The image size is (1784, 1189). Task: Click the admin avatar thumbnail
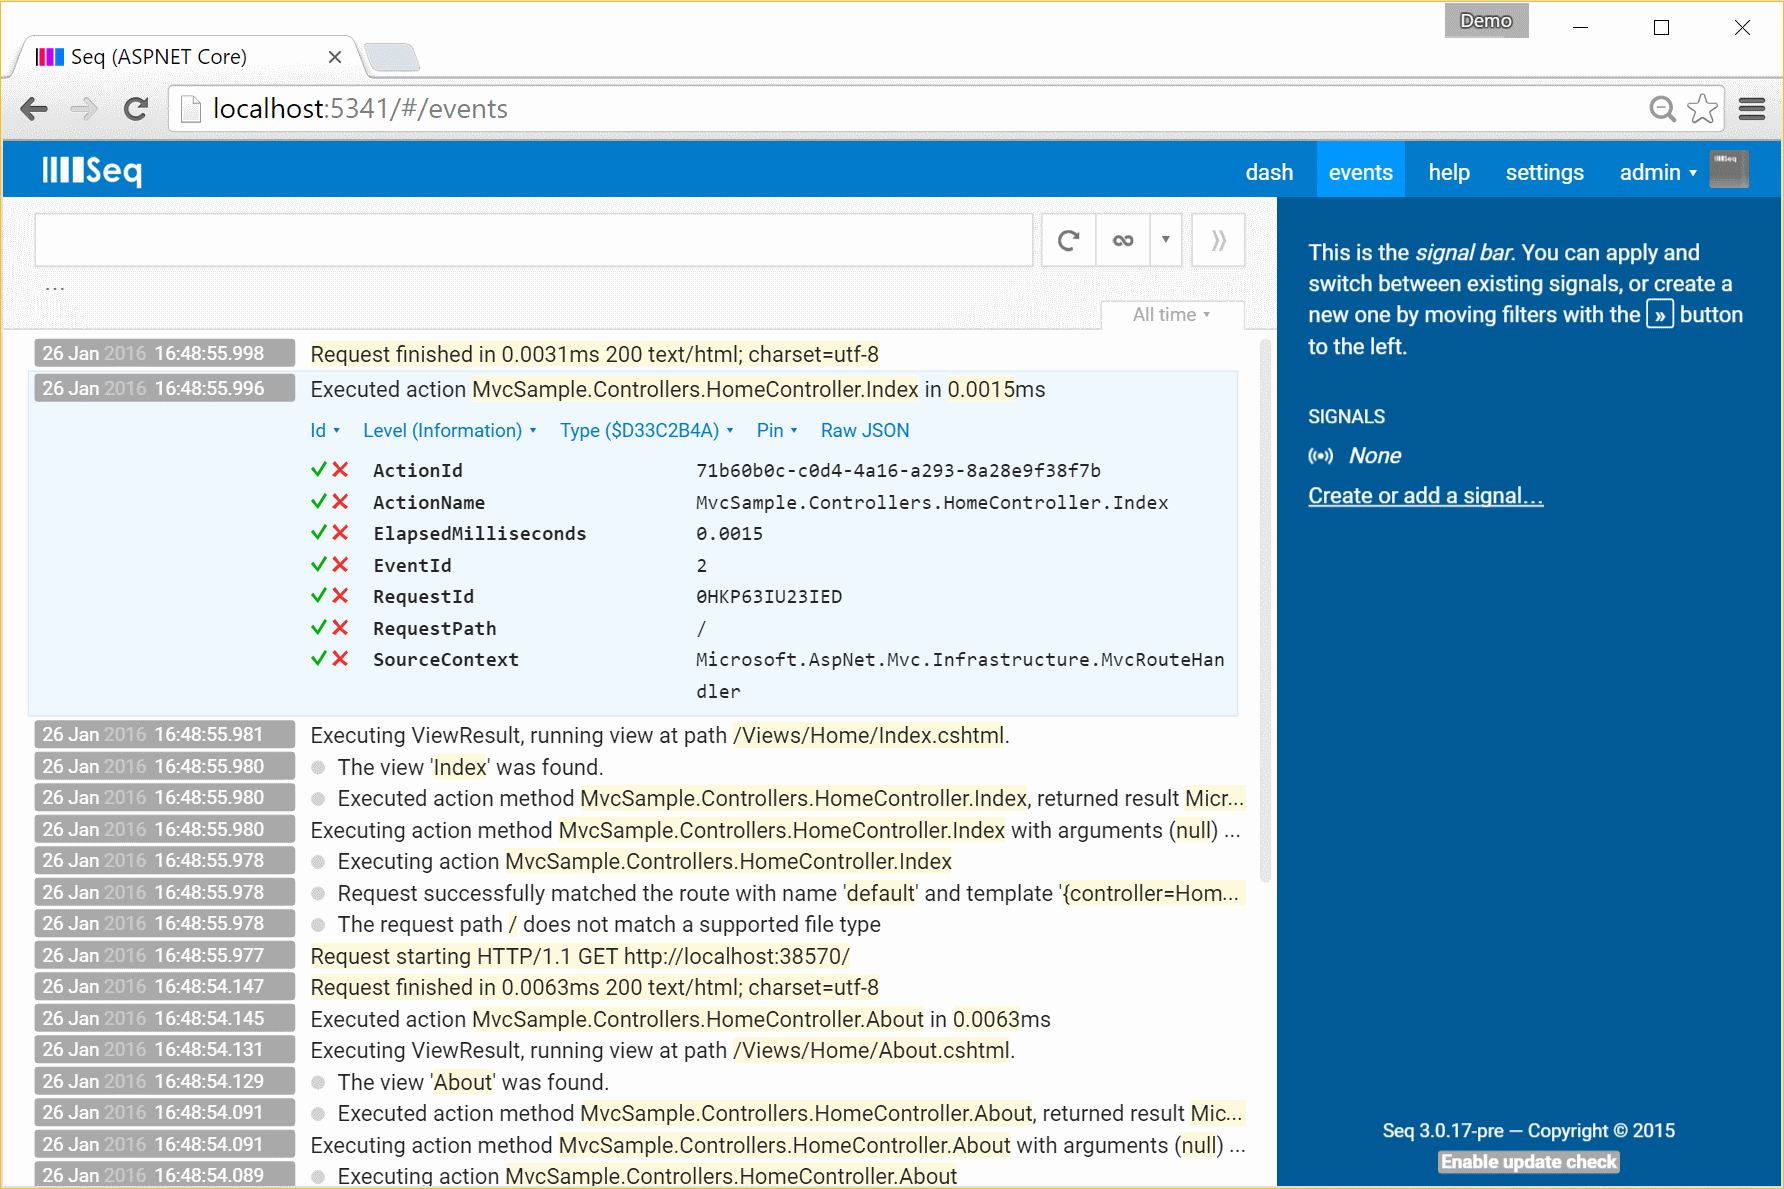1729,170
